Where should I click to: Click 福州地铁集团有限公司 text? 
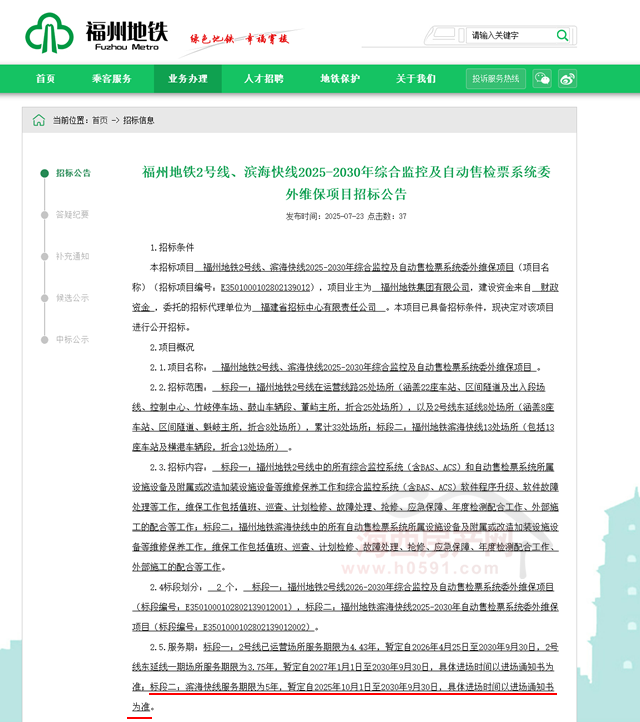[425, 287]
